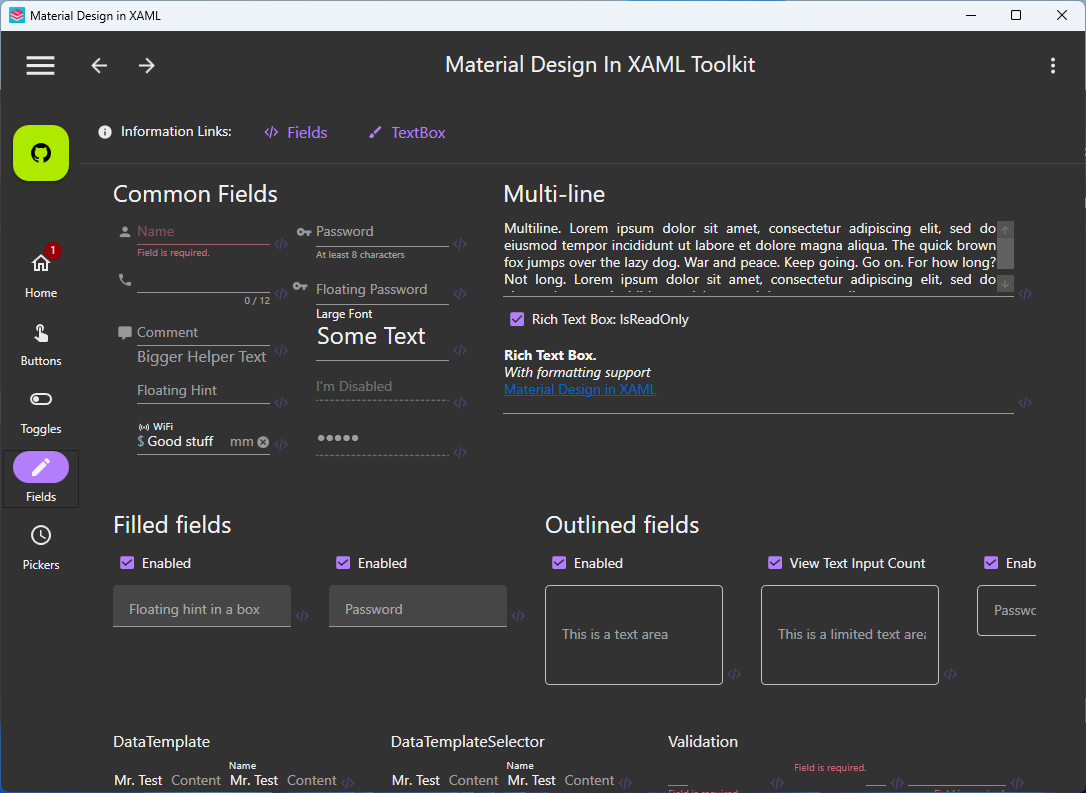
Task: View XAML code for Floating Hint field
Action: 281,402
